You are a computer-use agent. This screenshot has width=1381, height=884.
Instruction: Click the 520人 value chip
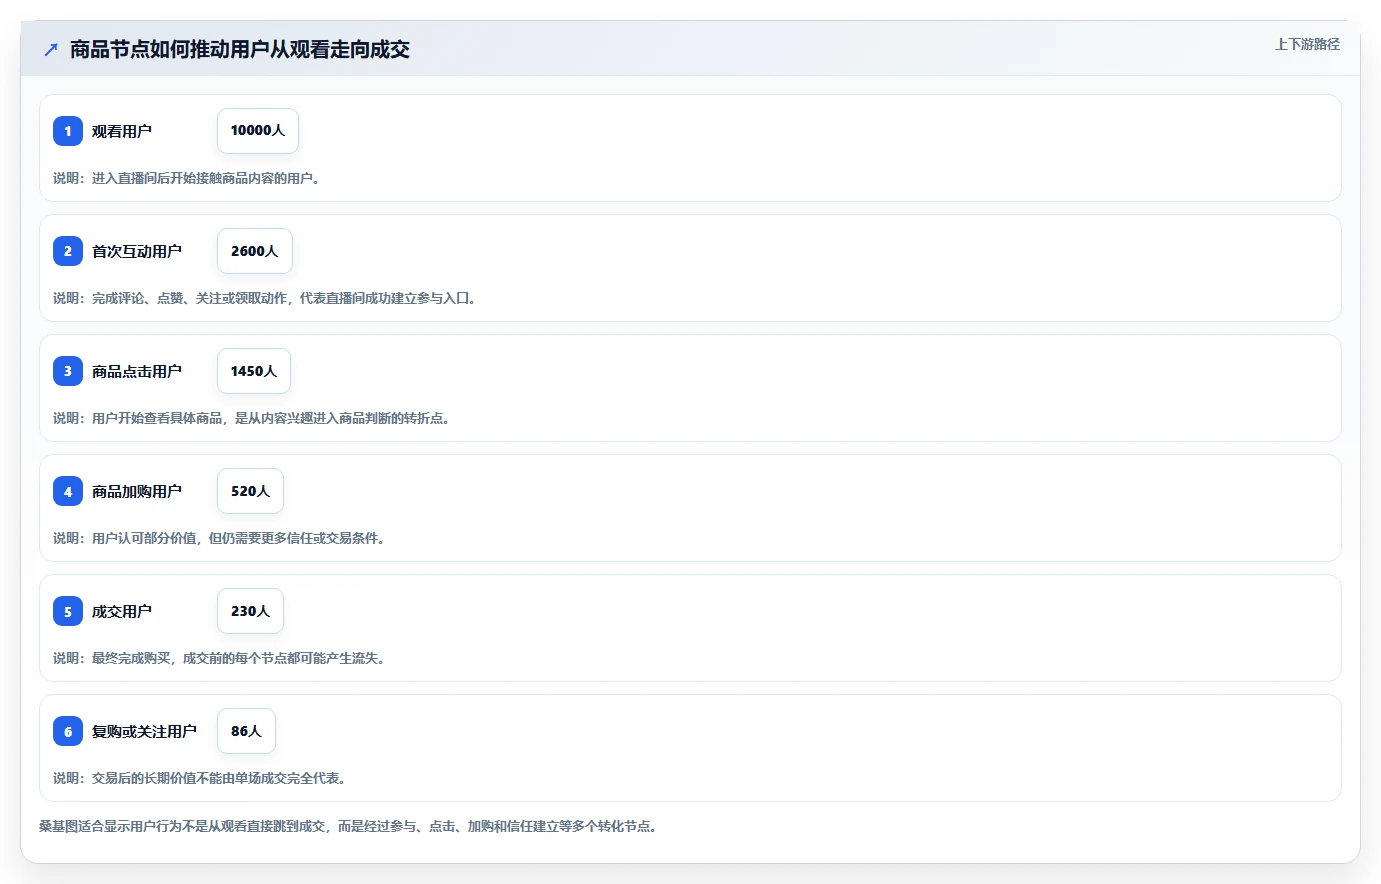(250, 491)
